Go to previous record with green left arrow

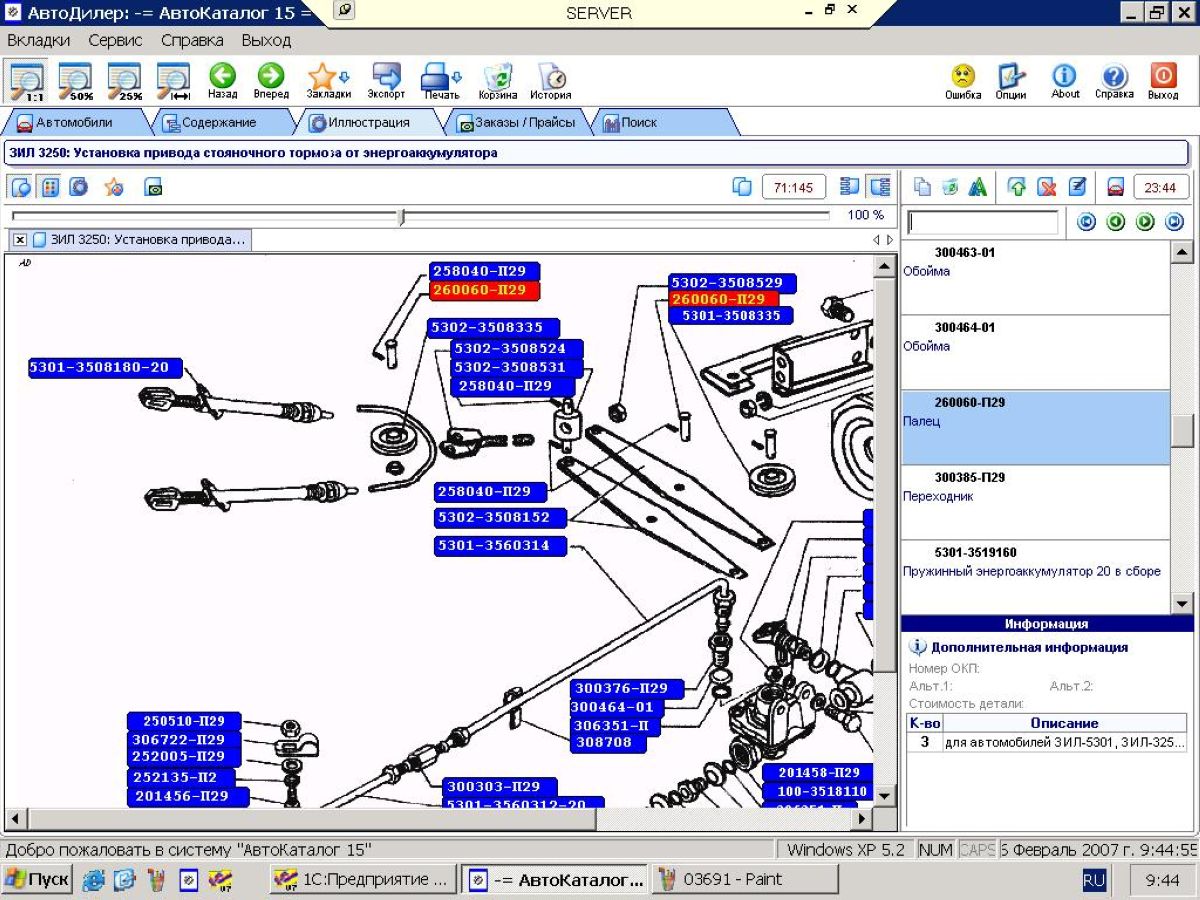(x=1116, y=222)
